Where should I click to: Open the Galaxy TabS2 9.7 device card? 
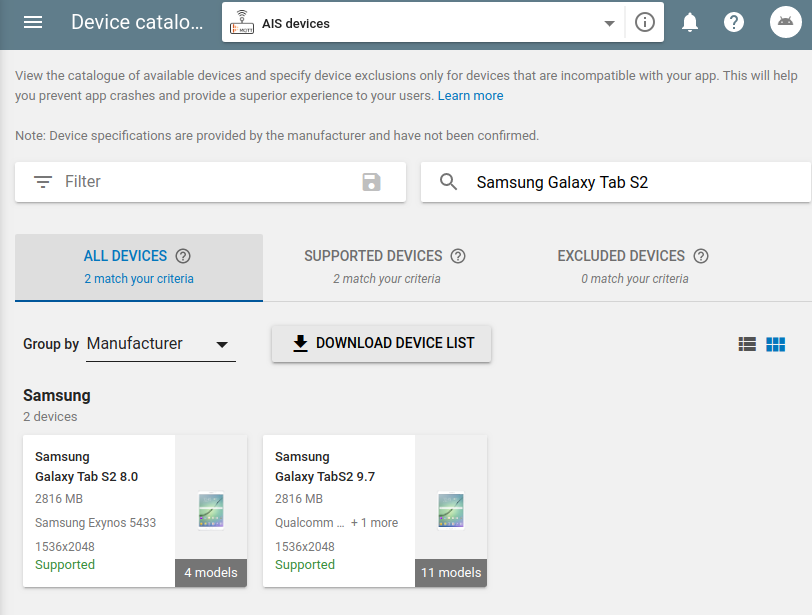coord(375,511)
